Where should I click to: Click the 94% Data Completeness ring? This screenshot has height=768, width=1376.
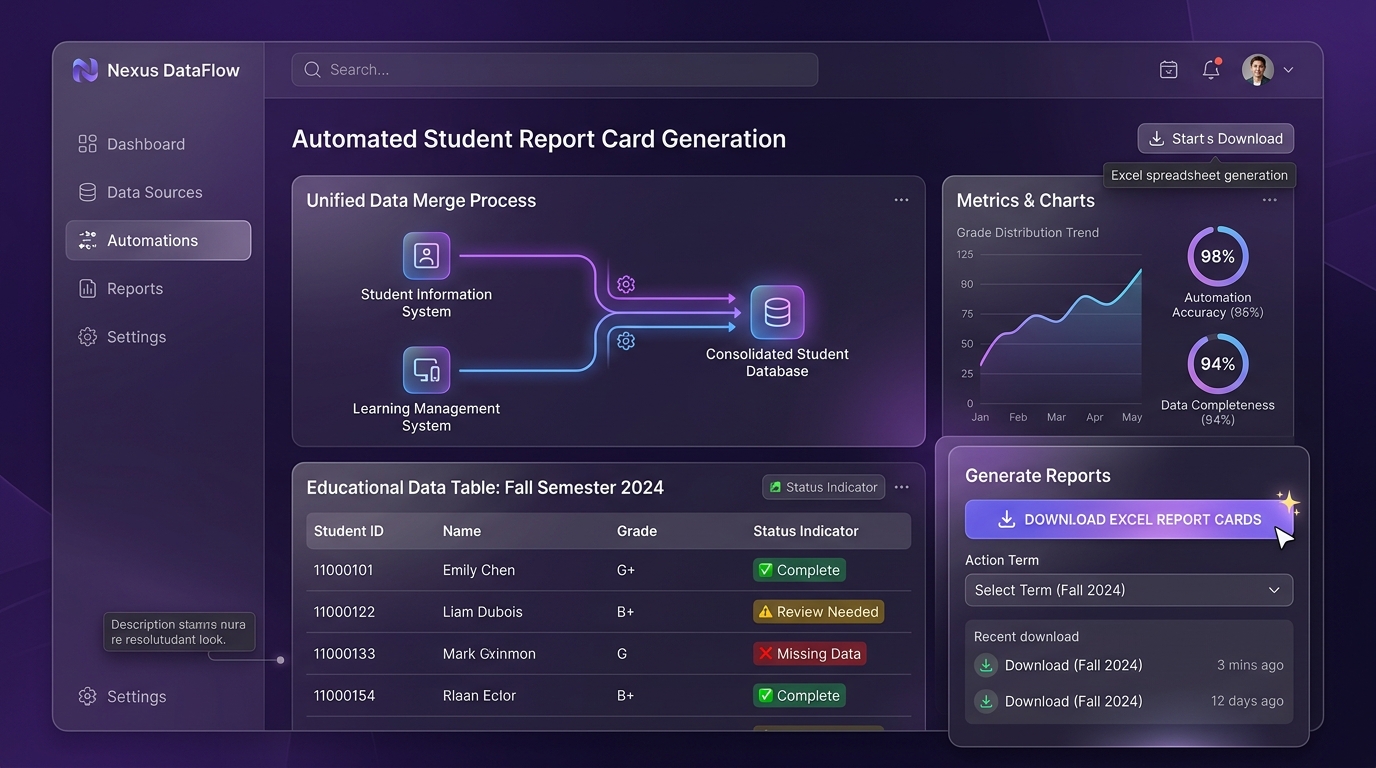pyautogui.click(x=1218, y=364)
